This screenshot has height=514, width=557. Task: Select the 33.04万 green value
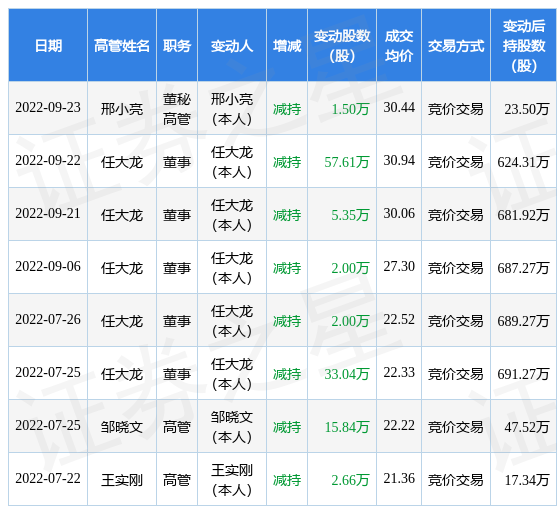pos(347,374)
